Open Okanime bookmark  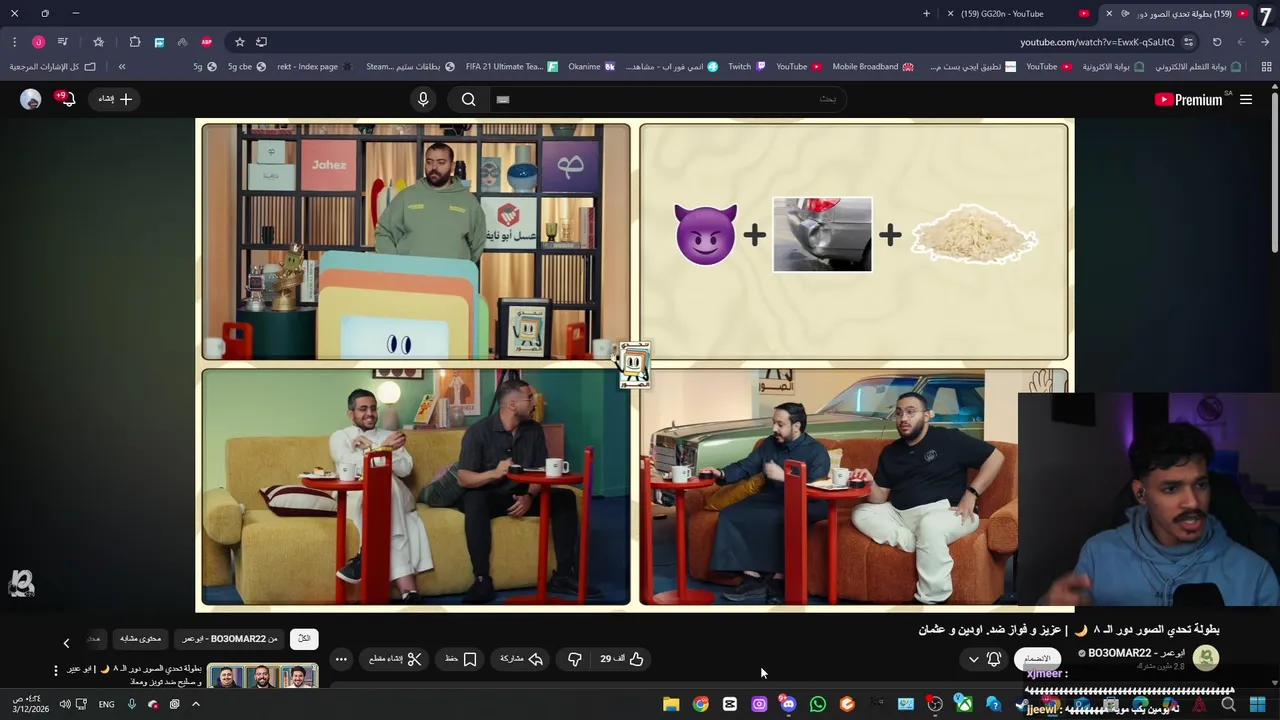point(591,67)
